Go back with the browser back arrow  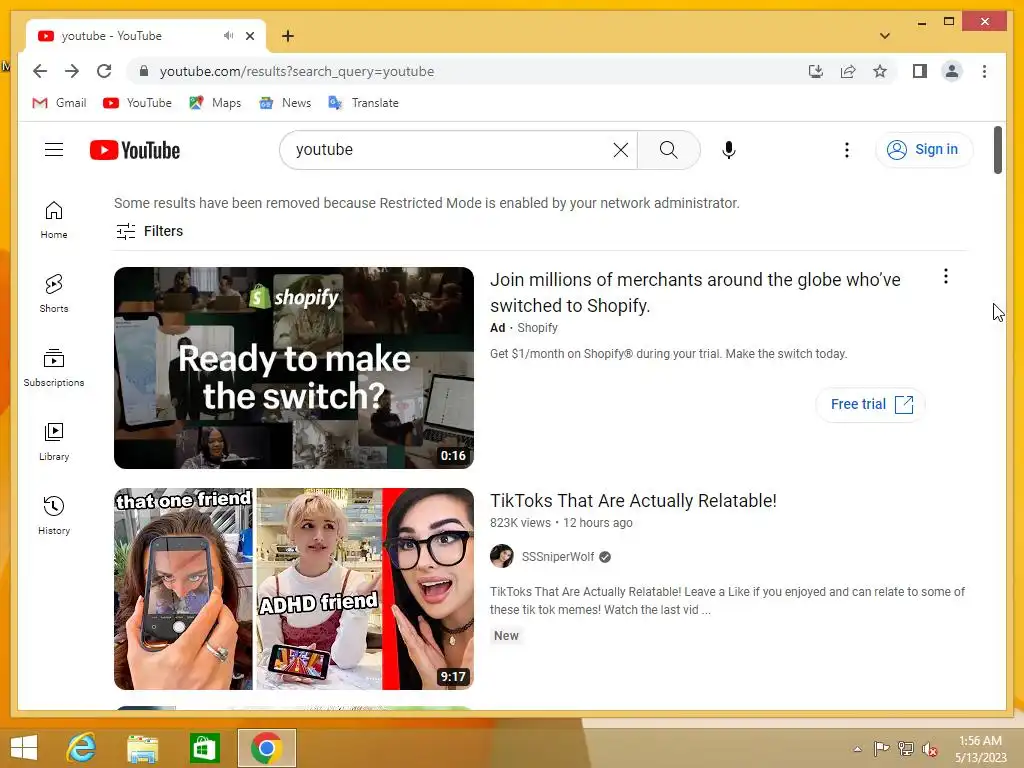click(40, 71)
